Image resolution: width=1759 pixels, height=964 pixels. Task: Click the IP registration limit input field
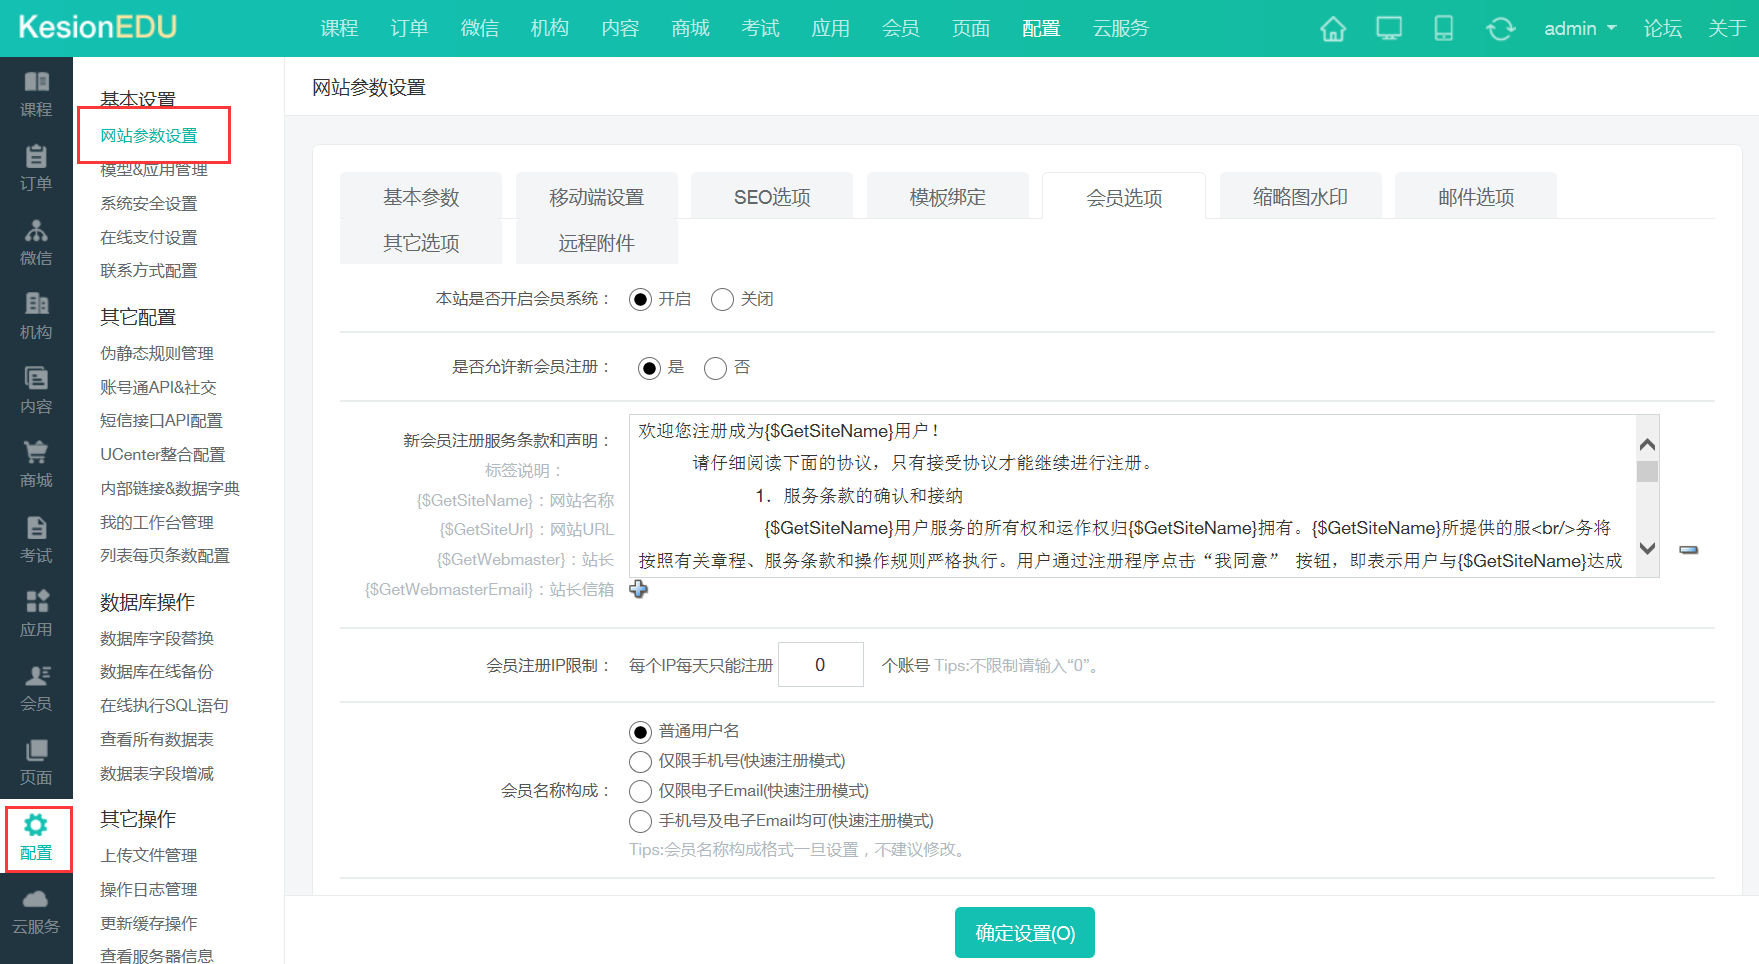[x=820, y=664]
